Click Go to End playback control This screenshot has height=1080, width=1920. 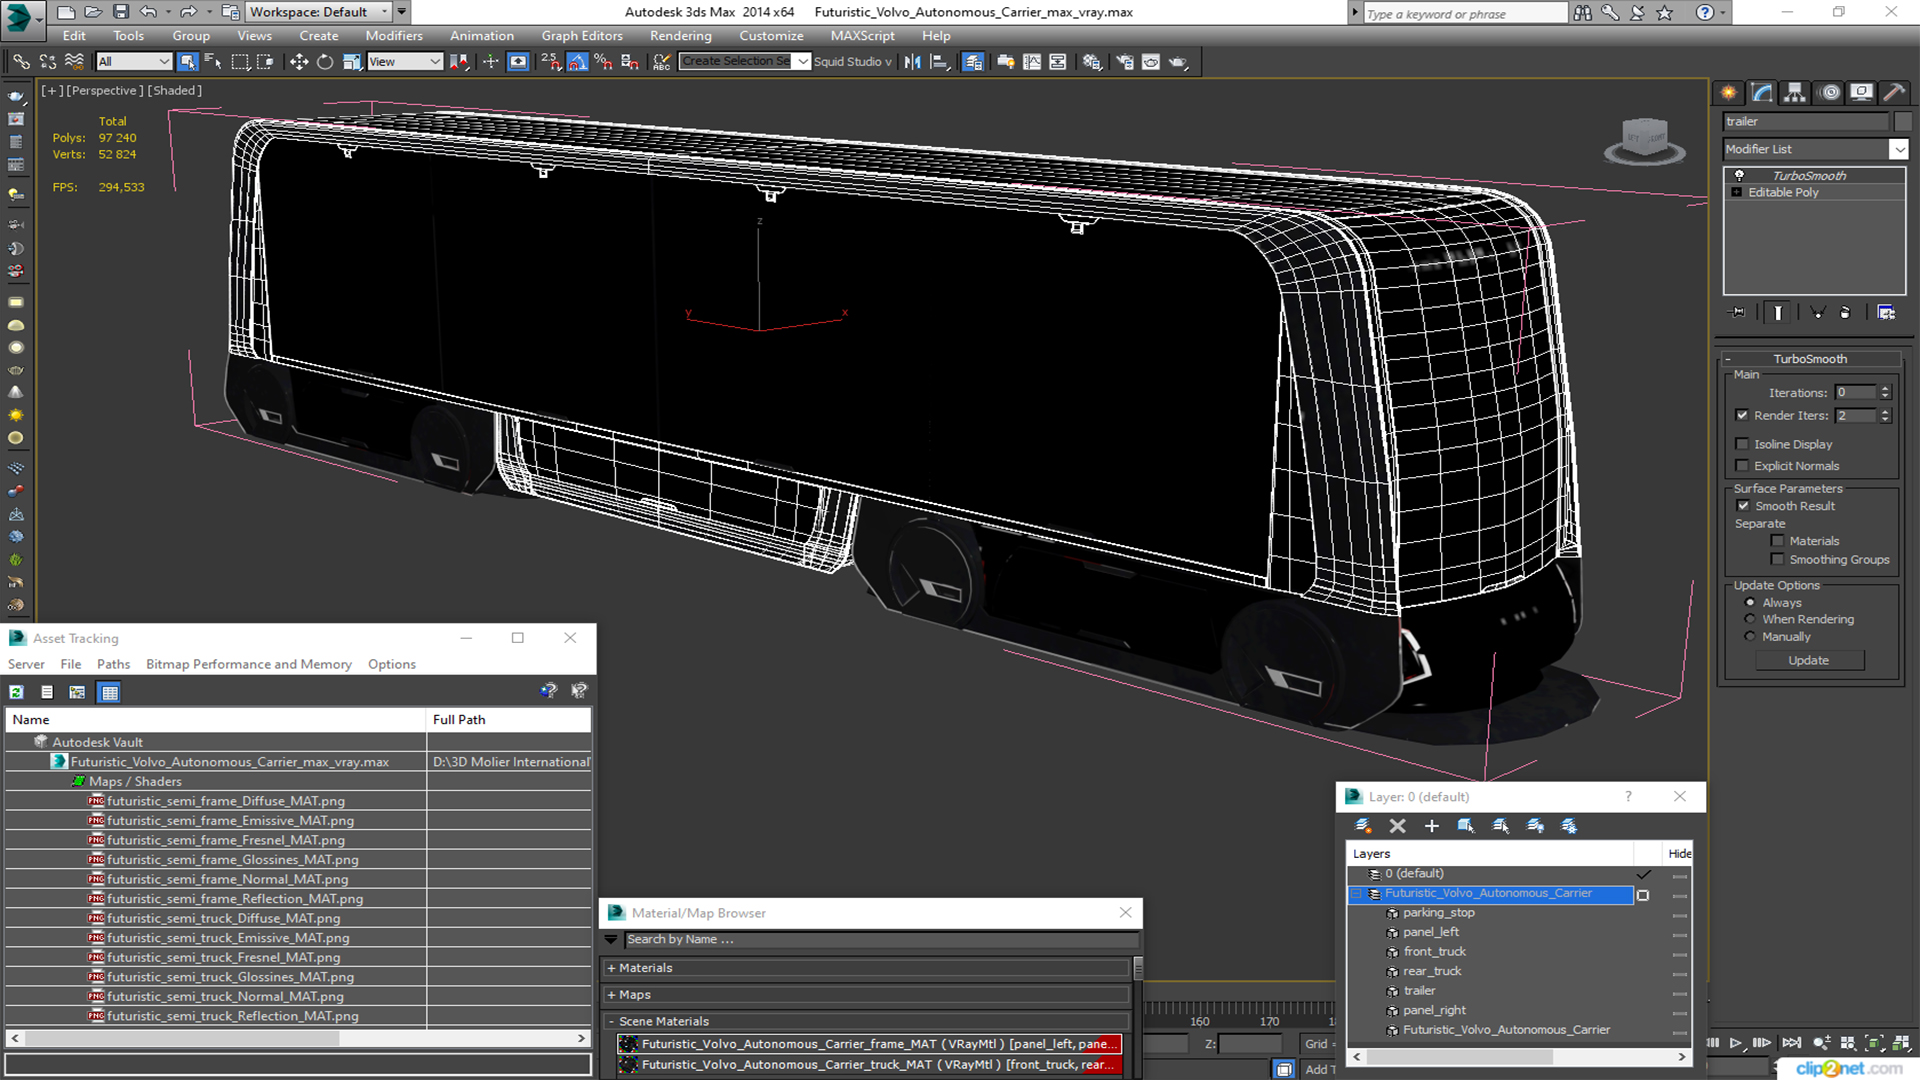1791,1043
